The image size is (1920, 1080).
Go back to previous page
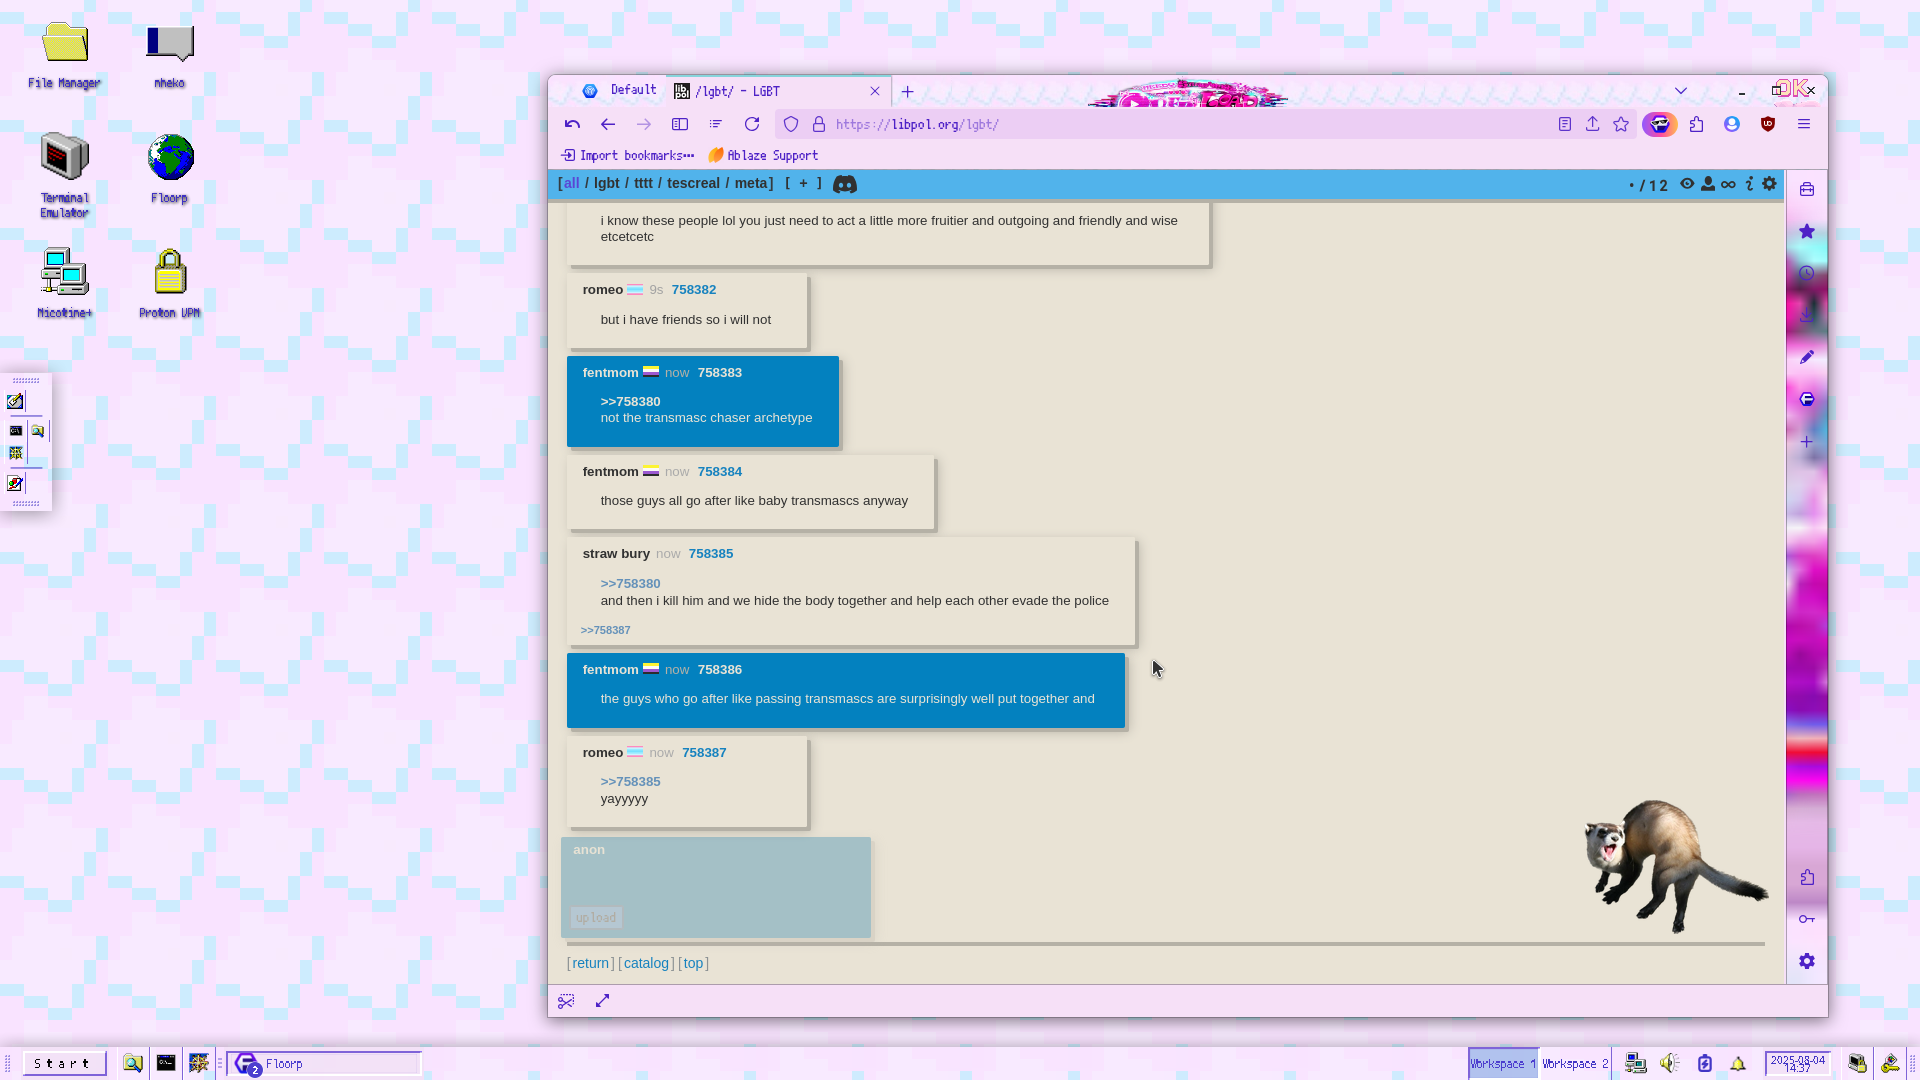tap(608, 124)
